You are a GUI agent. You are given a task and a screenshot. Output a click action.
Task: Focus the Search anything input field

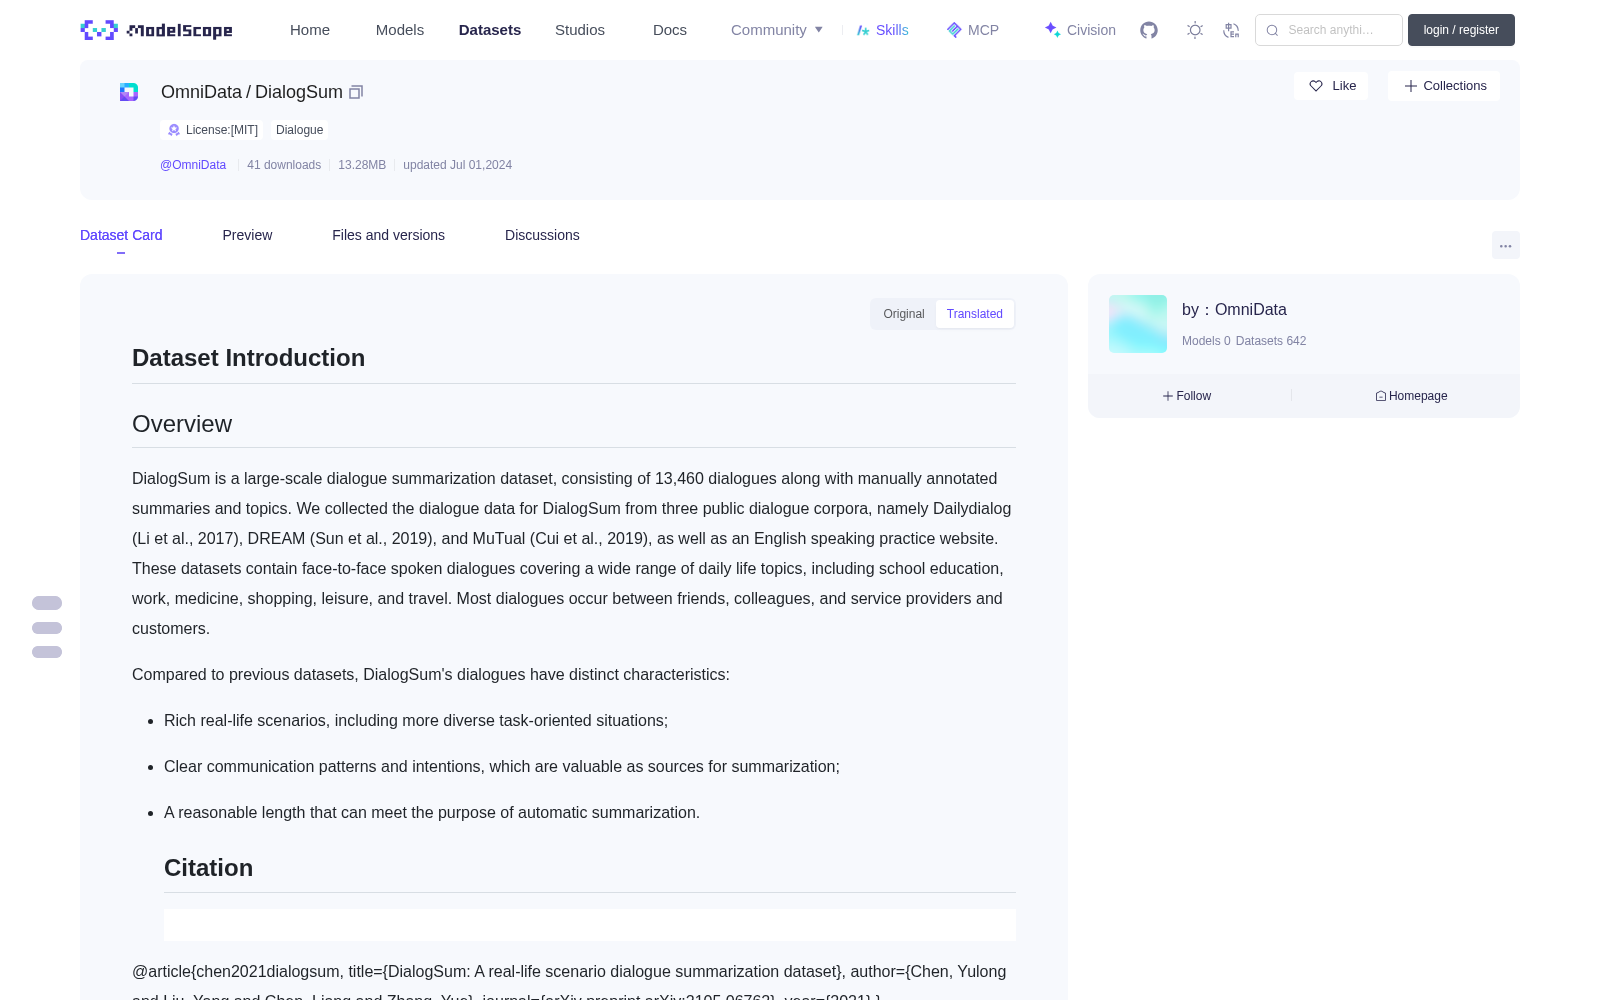[1329, 30]
